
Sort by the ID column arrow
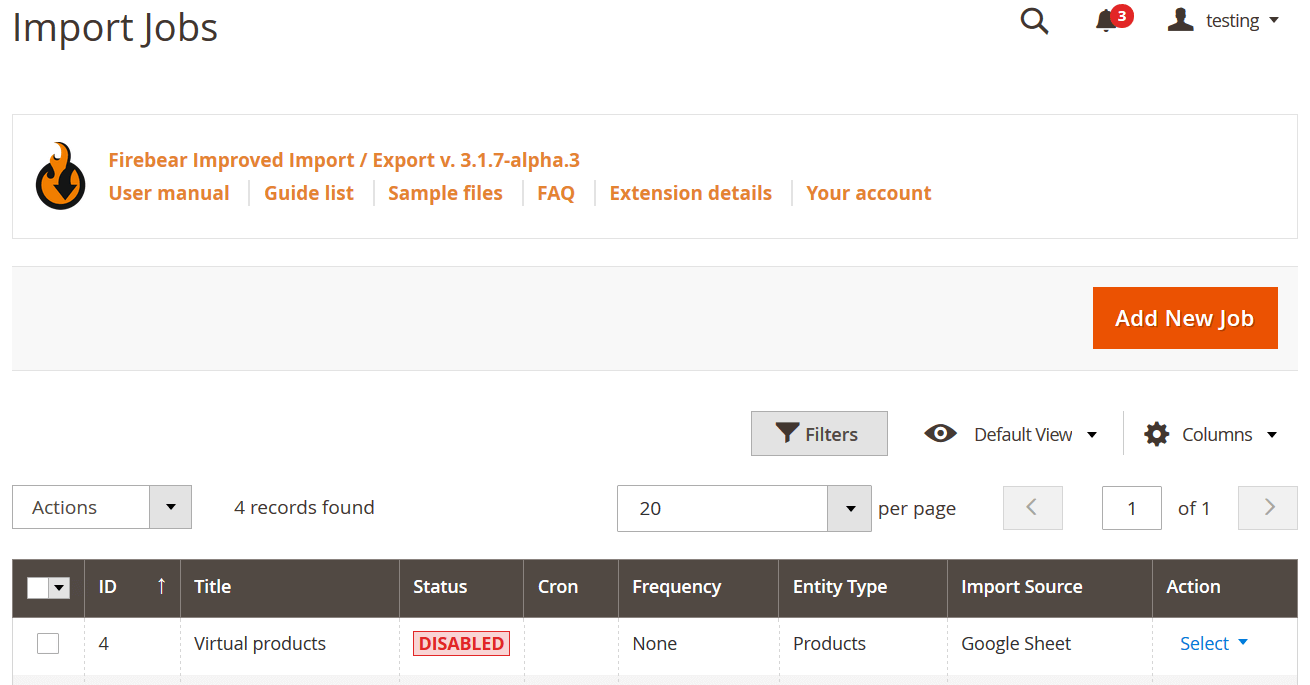pos(162,586)
